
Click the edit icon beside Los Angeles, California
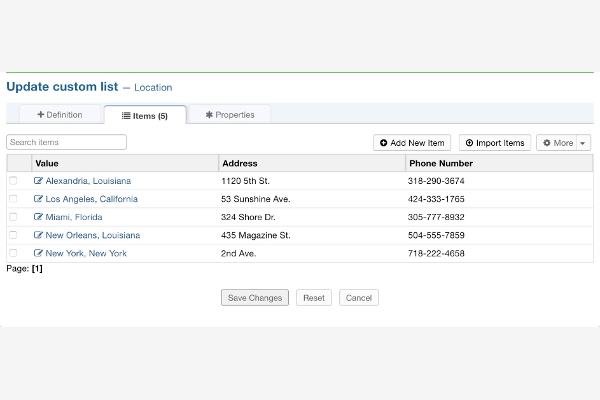point(39,199)
